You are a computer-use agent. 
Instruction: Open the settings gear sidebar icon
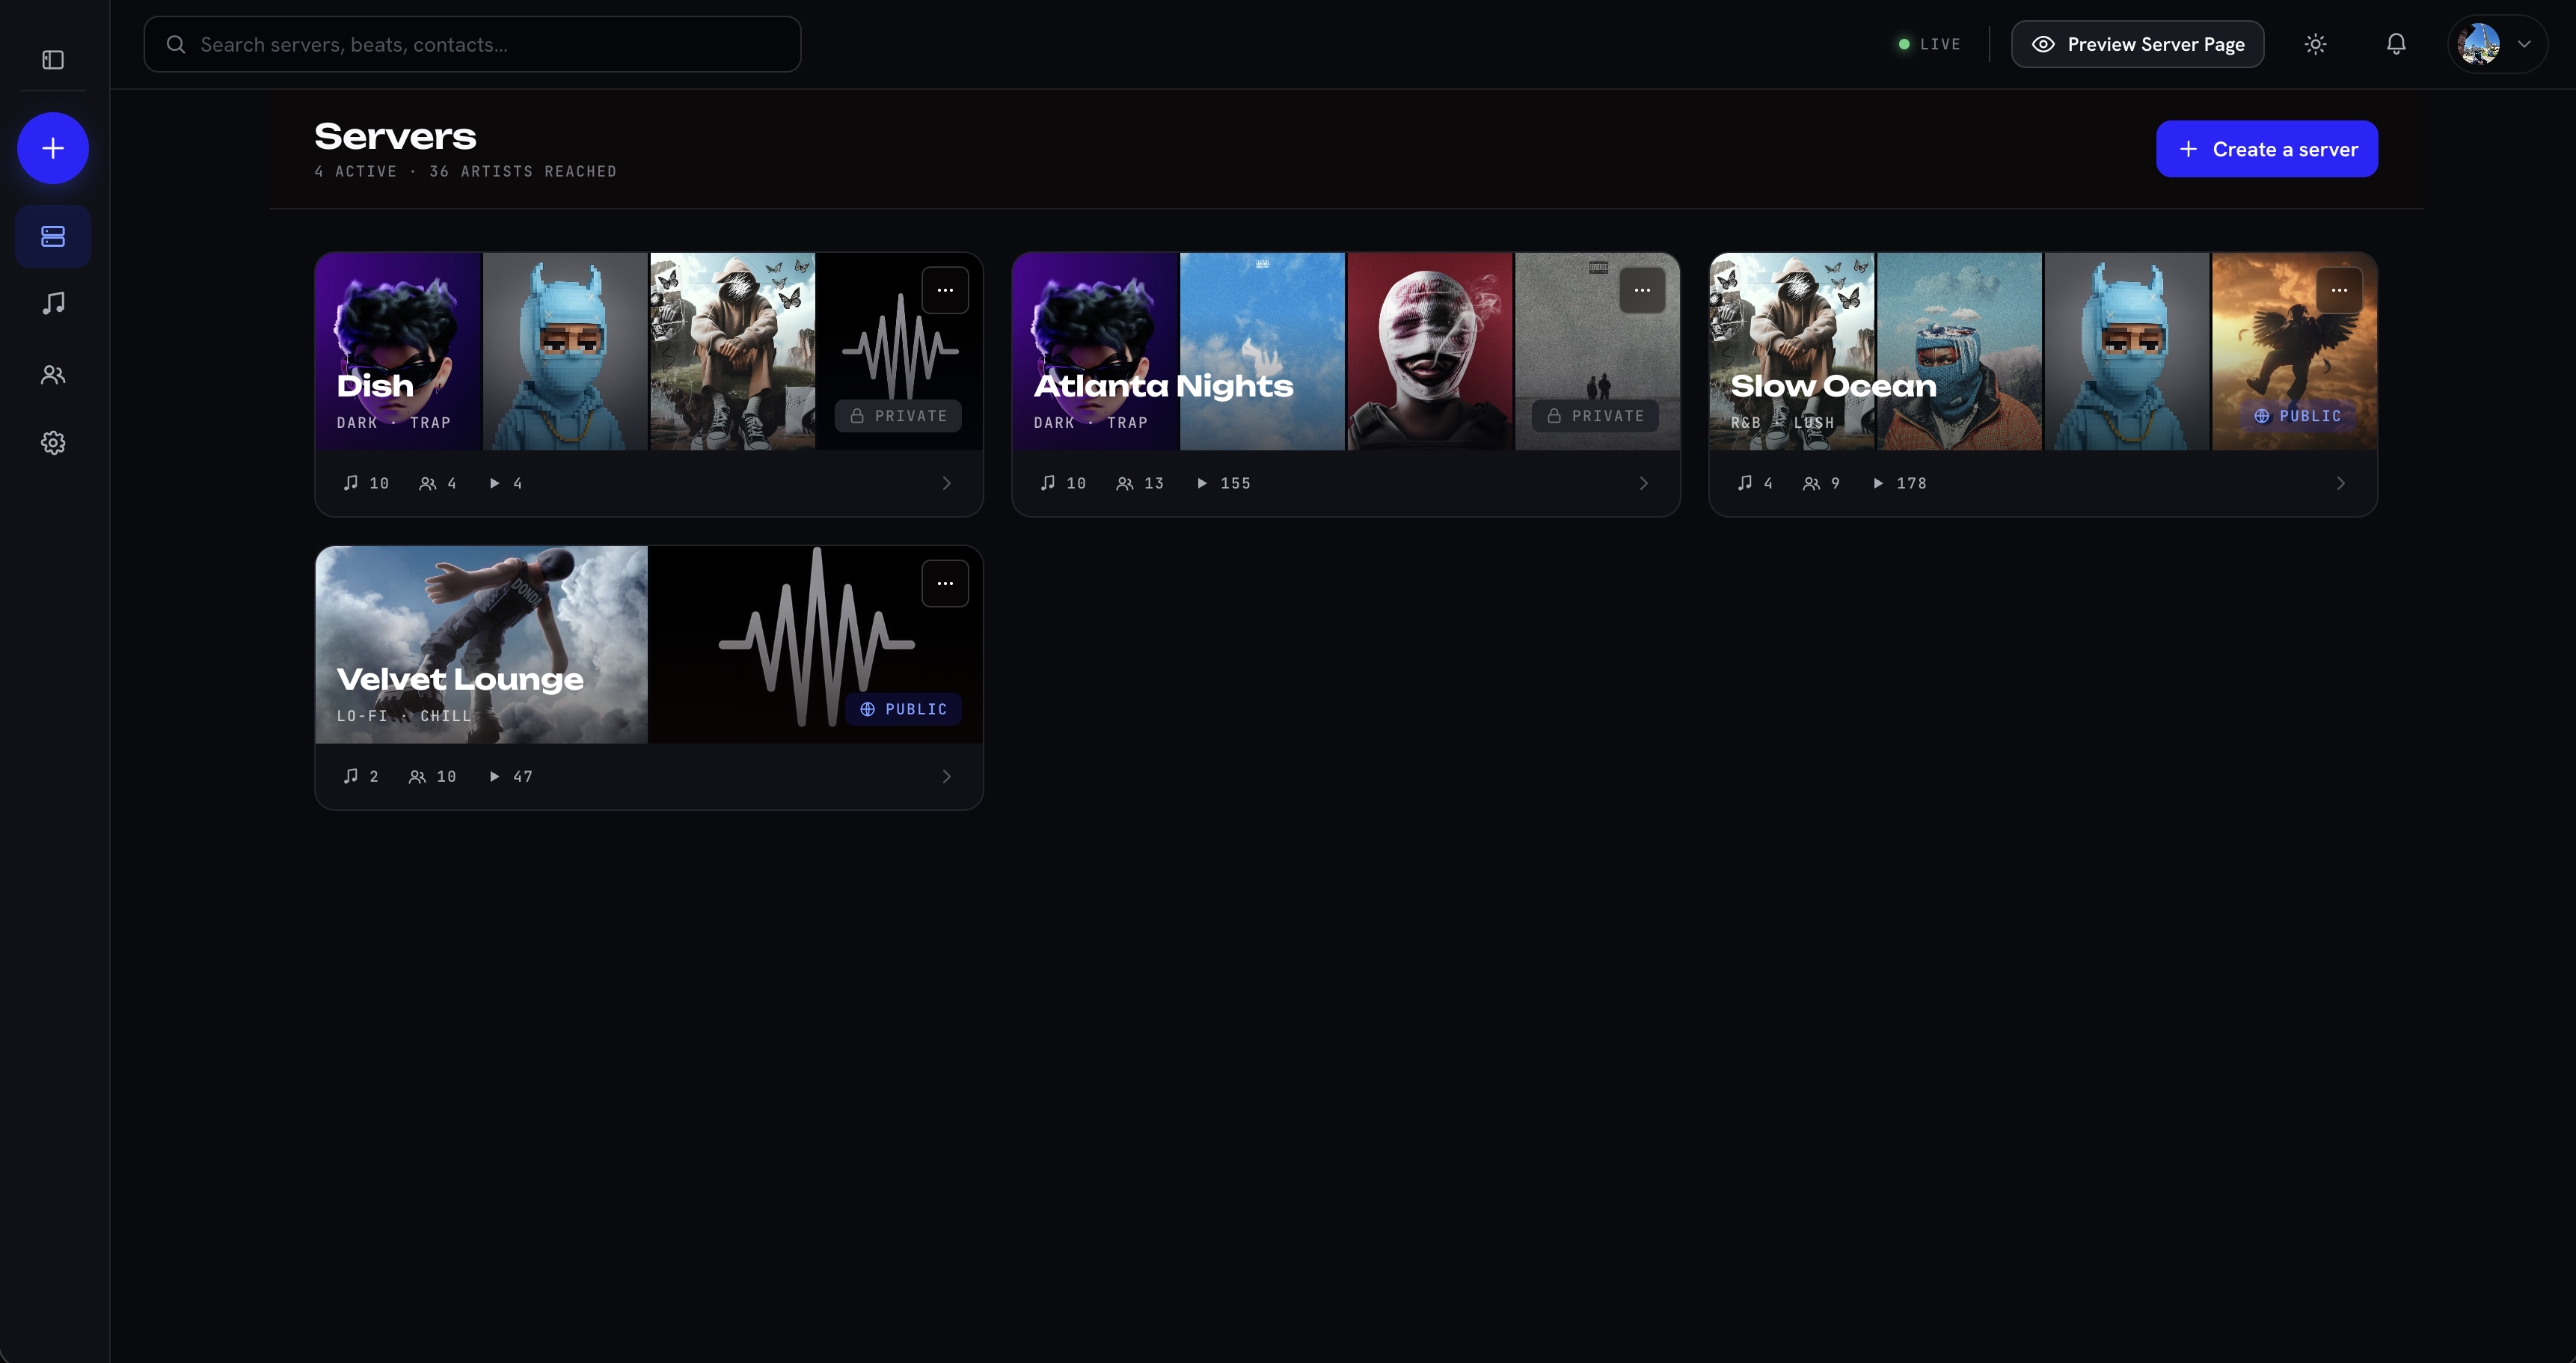[x=53, y=443]
